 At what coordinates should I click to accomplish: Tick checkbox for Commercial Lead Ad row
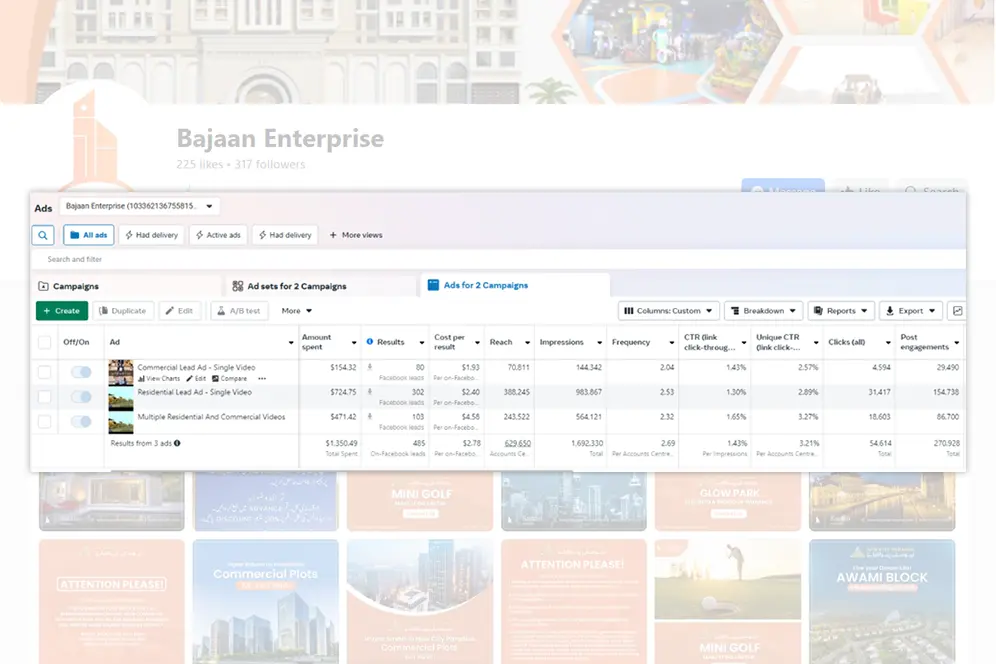pyautogui.click(x=44, y=372)
